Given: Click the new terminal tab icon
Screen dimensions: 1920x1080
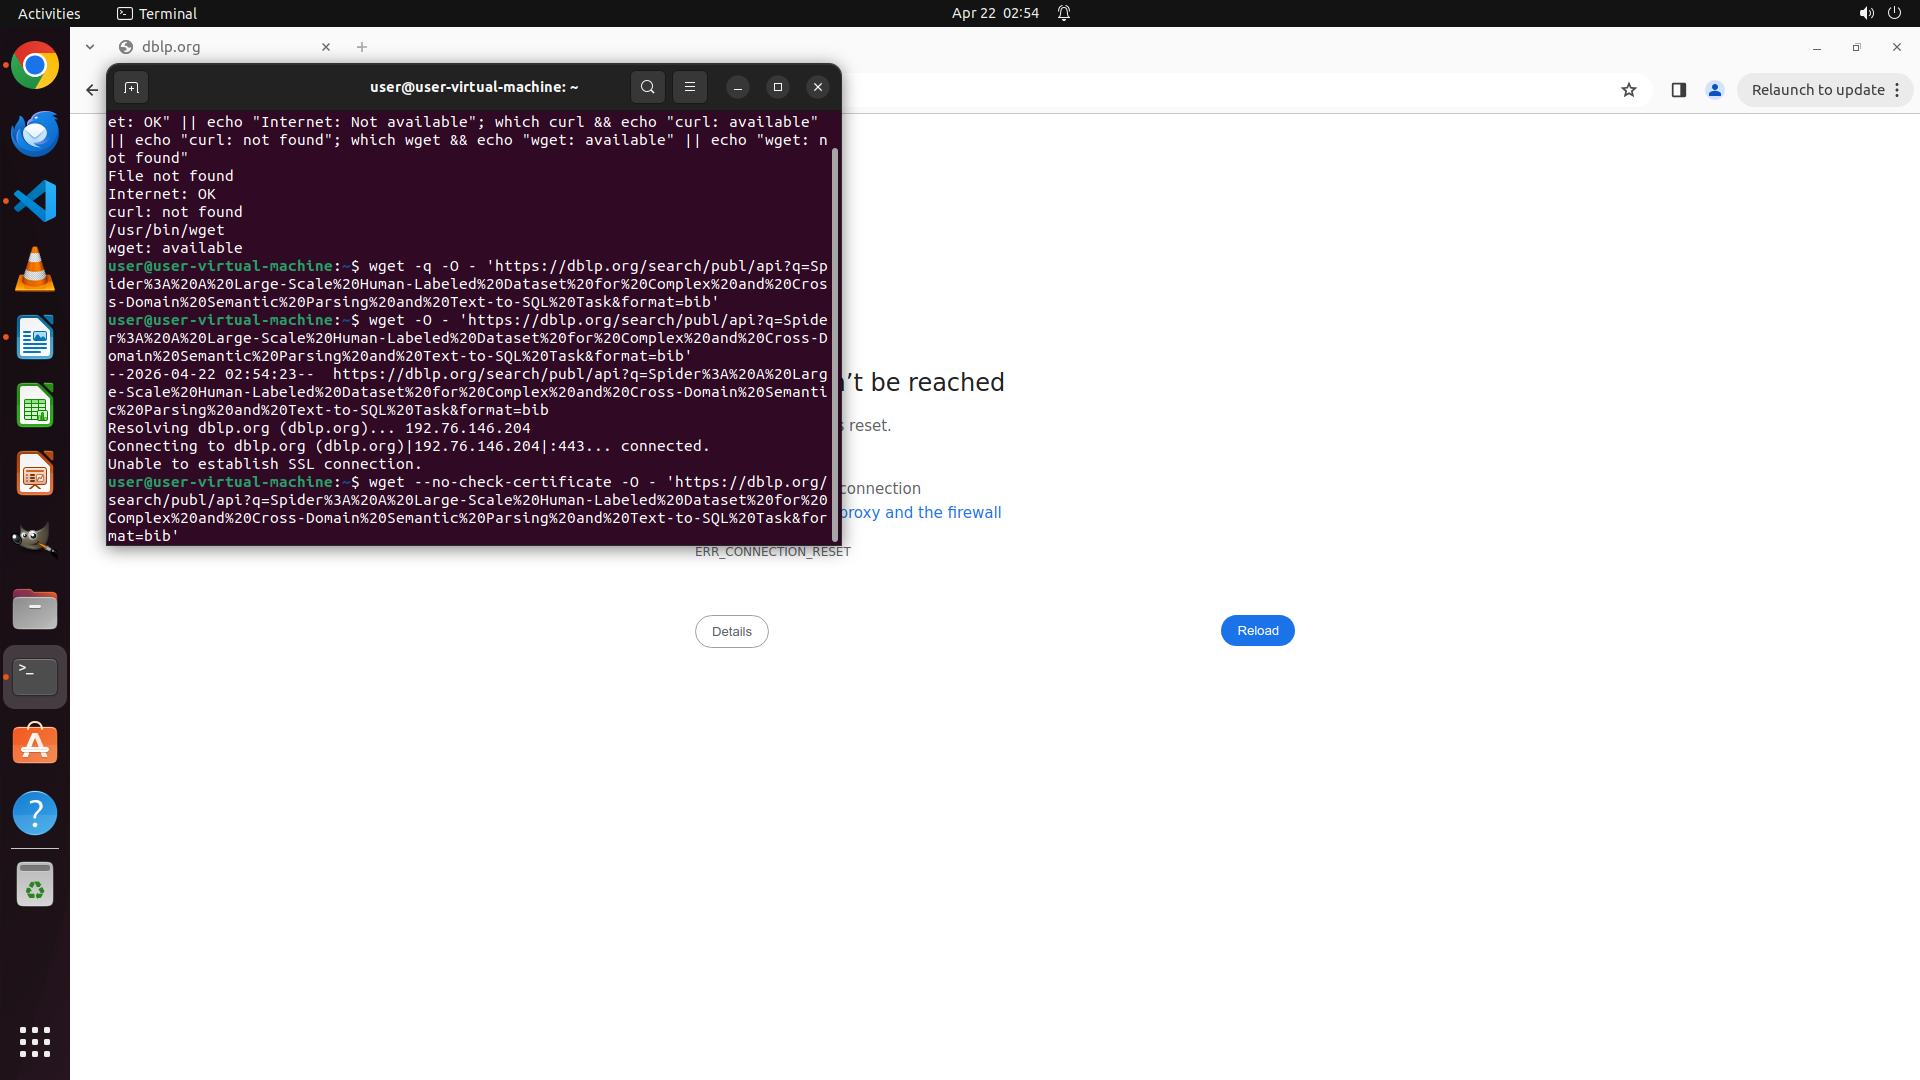Looking at the screenshot, I should tap(131, 87).
